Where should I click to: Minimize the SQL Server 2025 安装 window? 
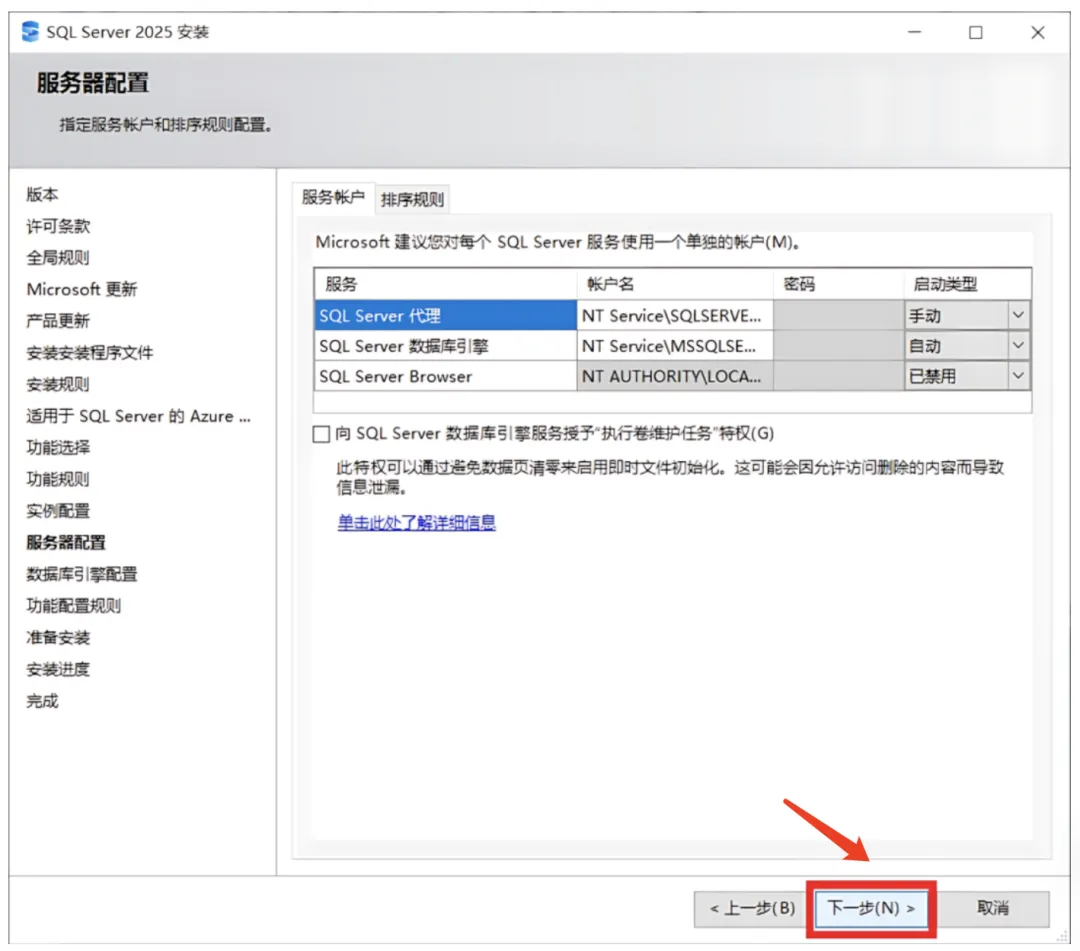point(914,32)
